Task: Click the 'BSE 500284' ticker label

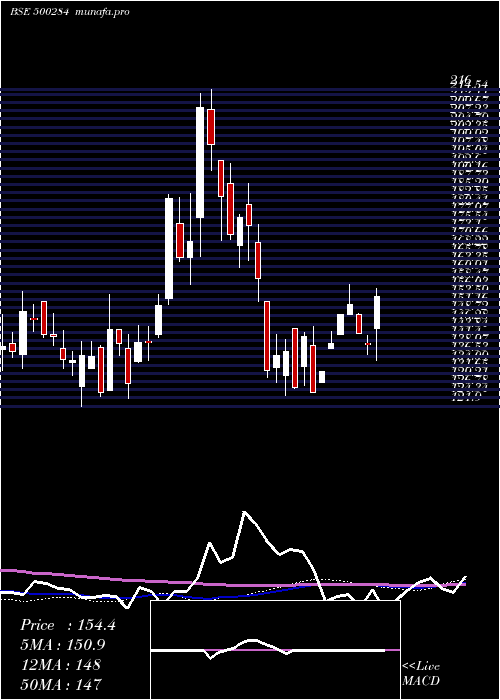Action: tap(39, 12)
